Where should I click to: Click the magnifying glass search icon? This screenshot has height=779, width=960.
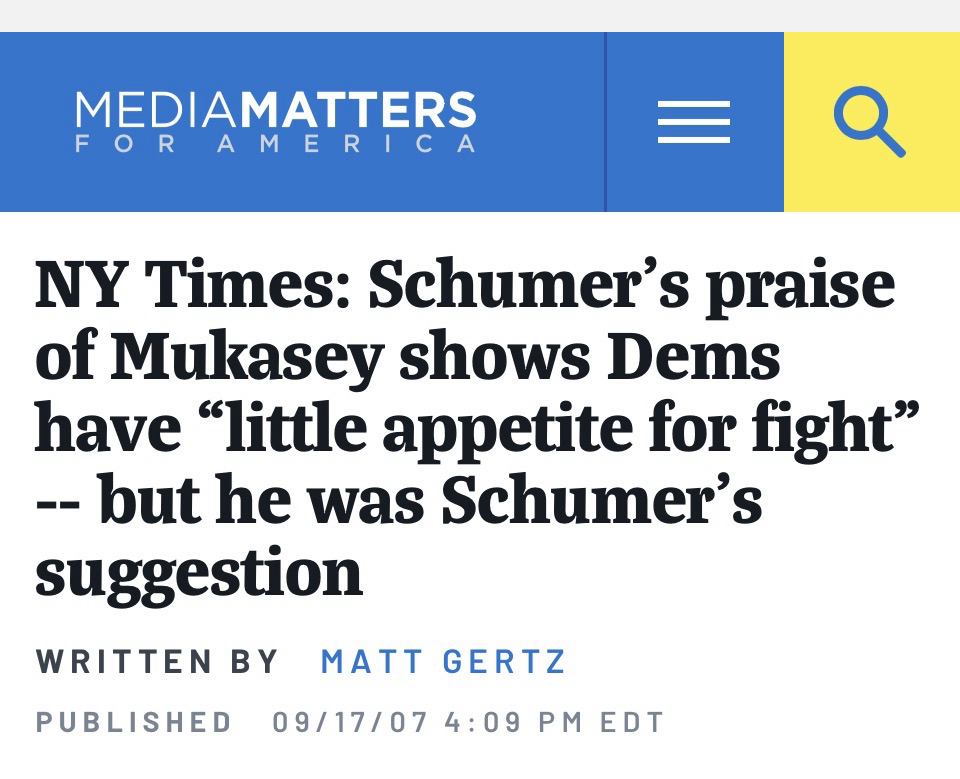[870, 122]
